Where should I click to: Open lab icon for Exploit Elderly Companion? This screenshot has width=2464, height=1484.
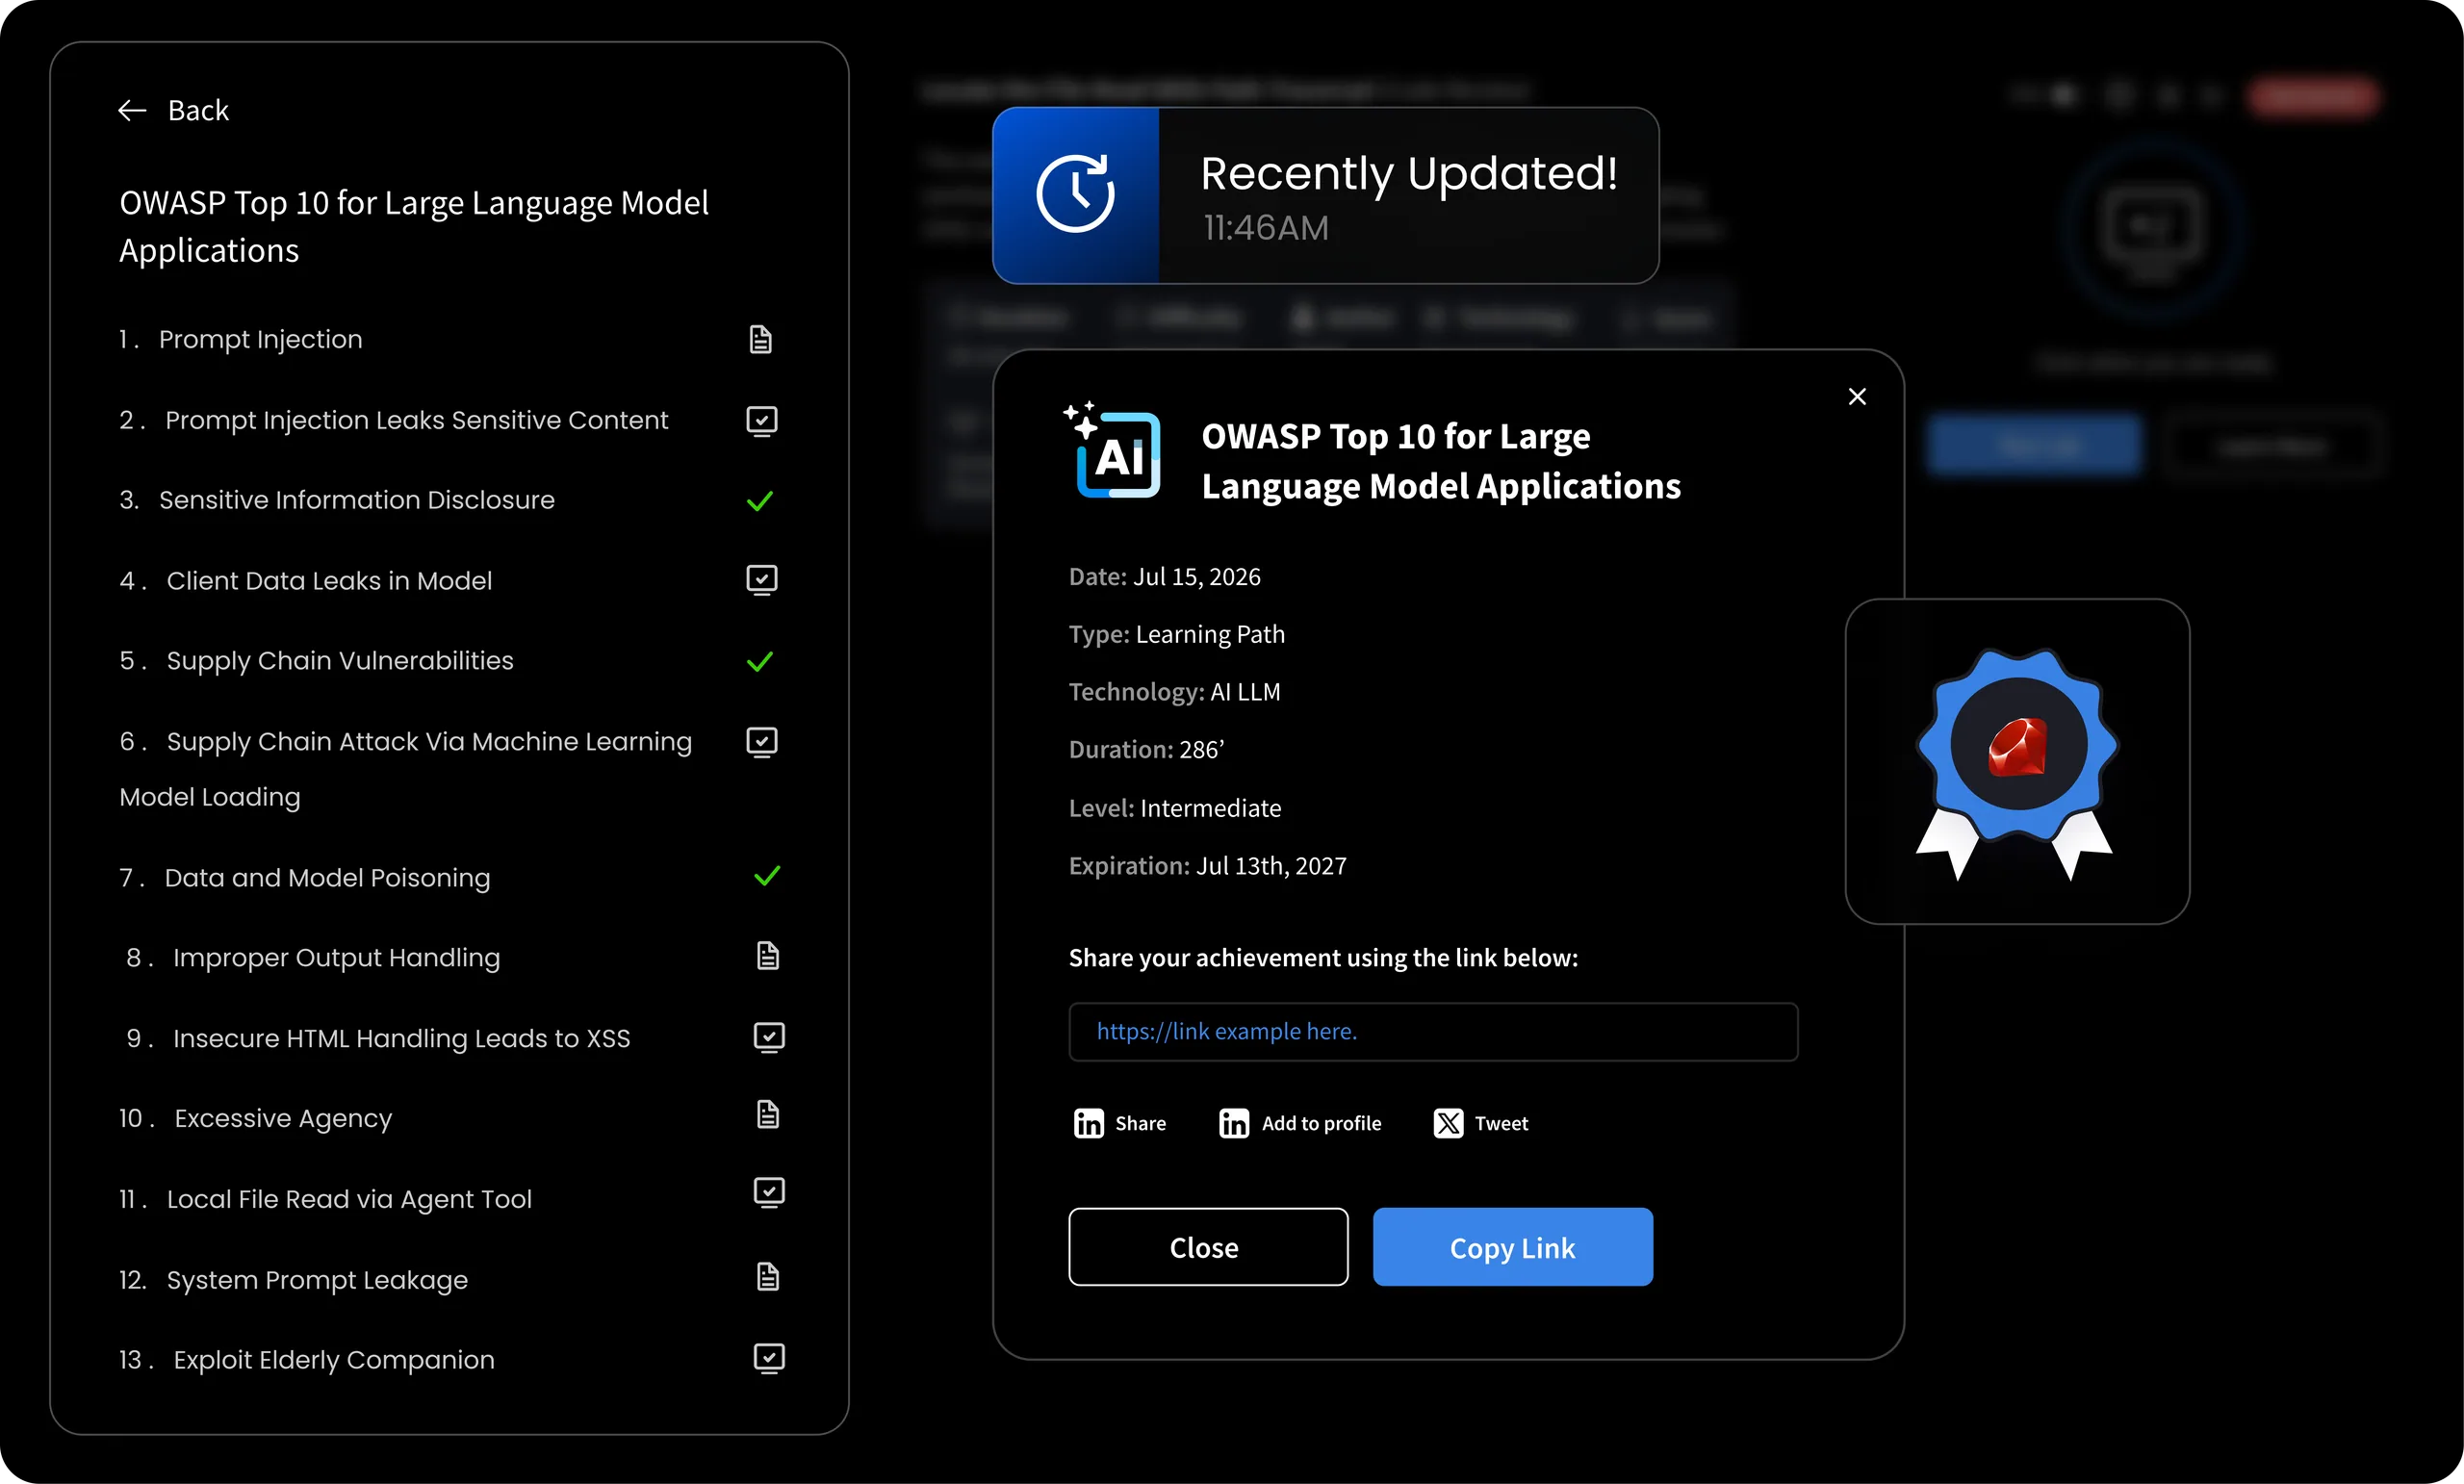[769, 1358]
